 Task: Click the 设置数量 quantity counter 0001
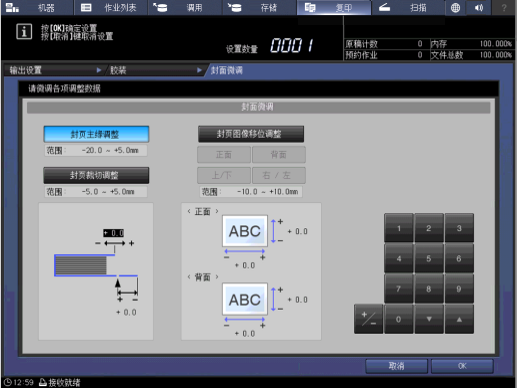coord(292,45)
